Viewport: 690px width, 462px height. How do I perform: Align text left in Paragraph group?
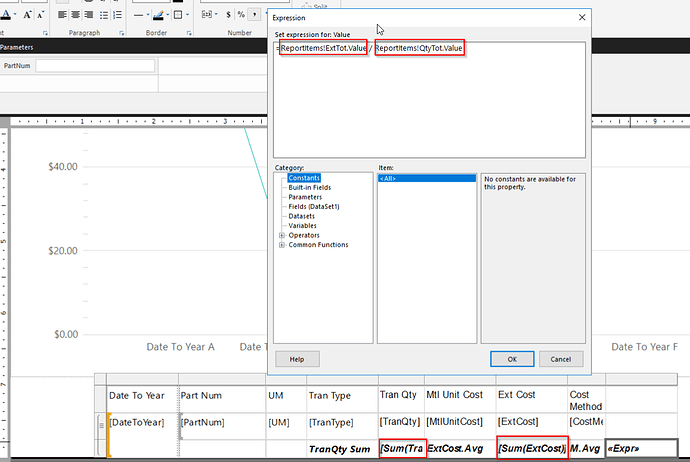[x=62, y=15]
